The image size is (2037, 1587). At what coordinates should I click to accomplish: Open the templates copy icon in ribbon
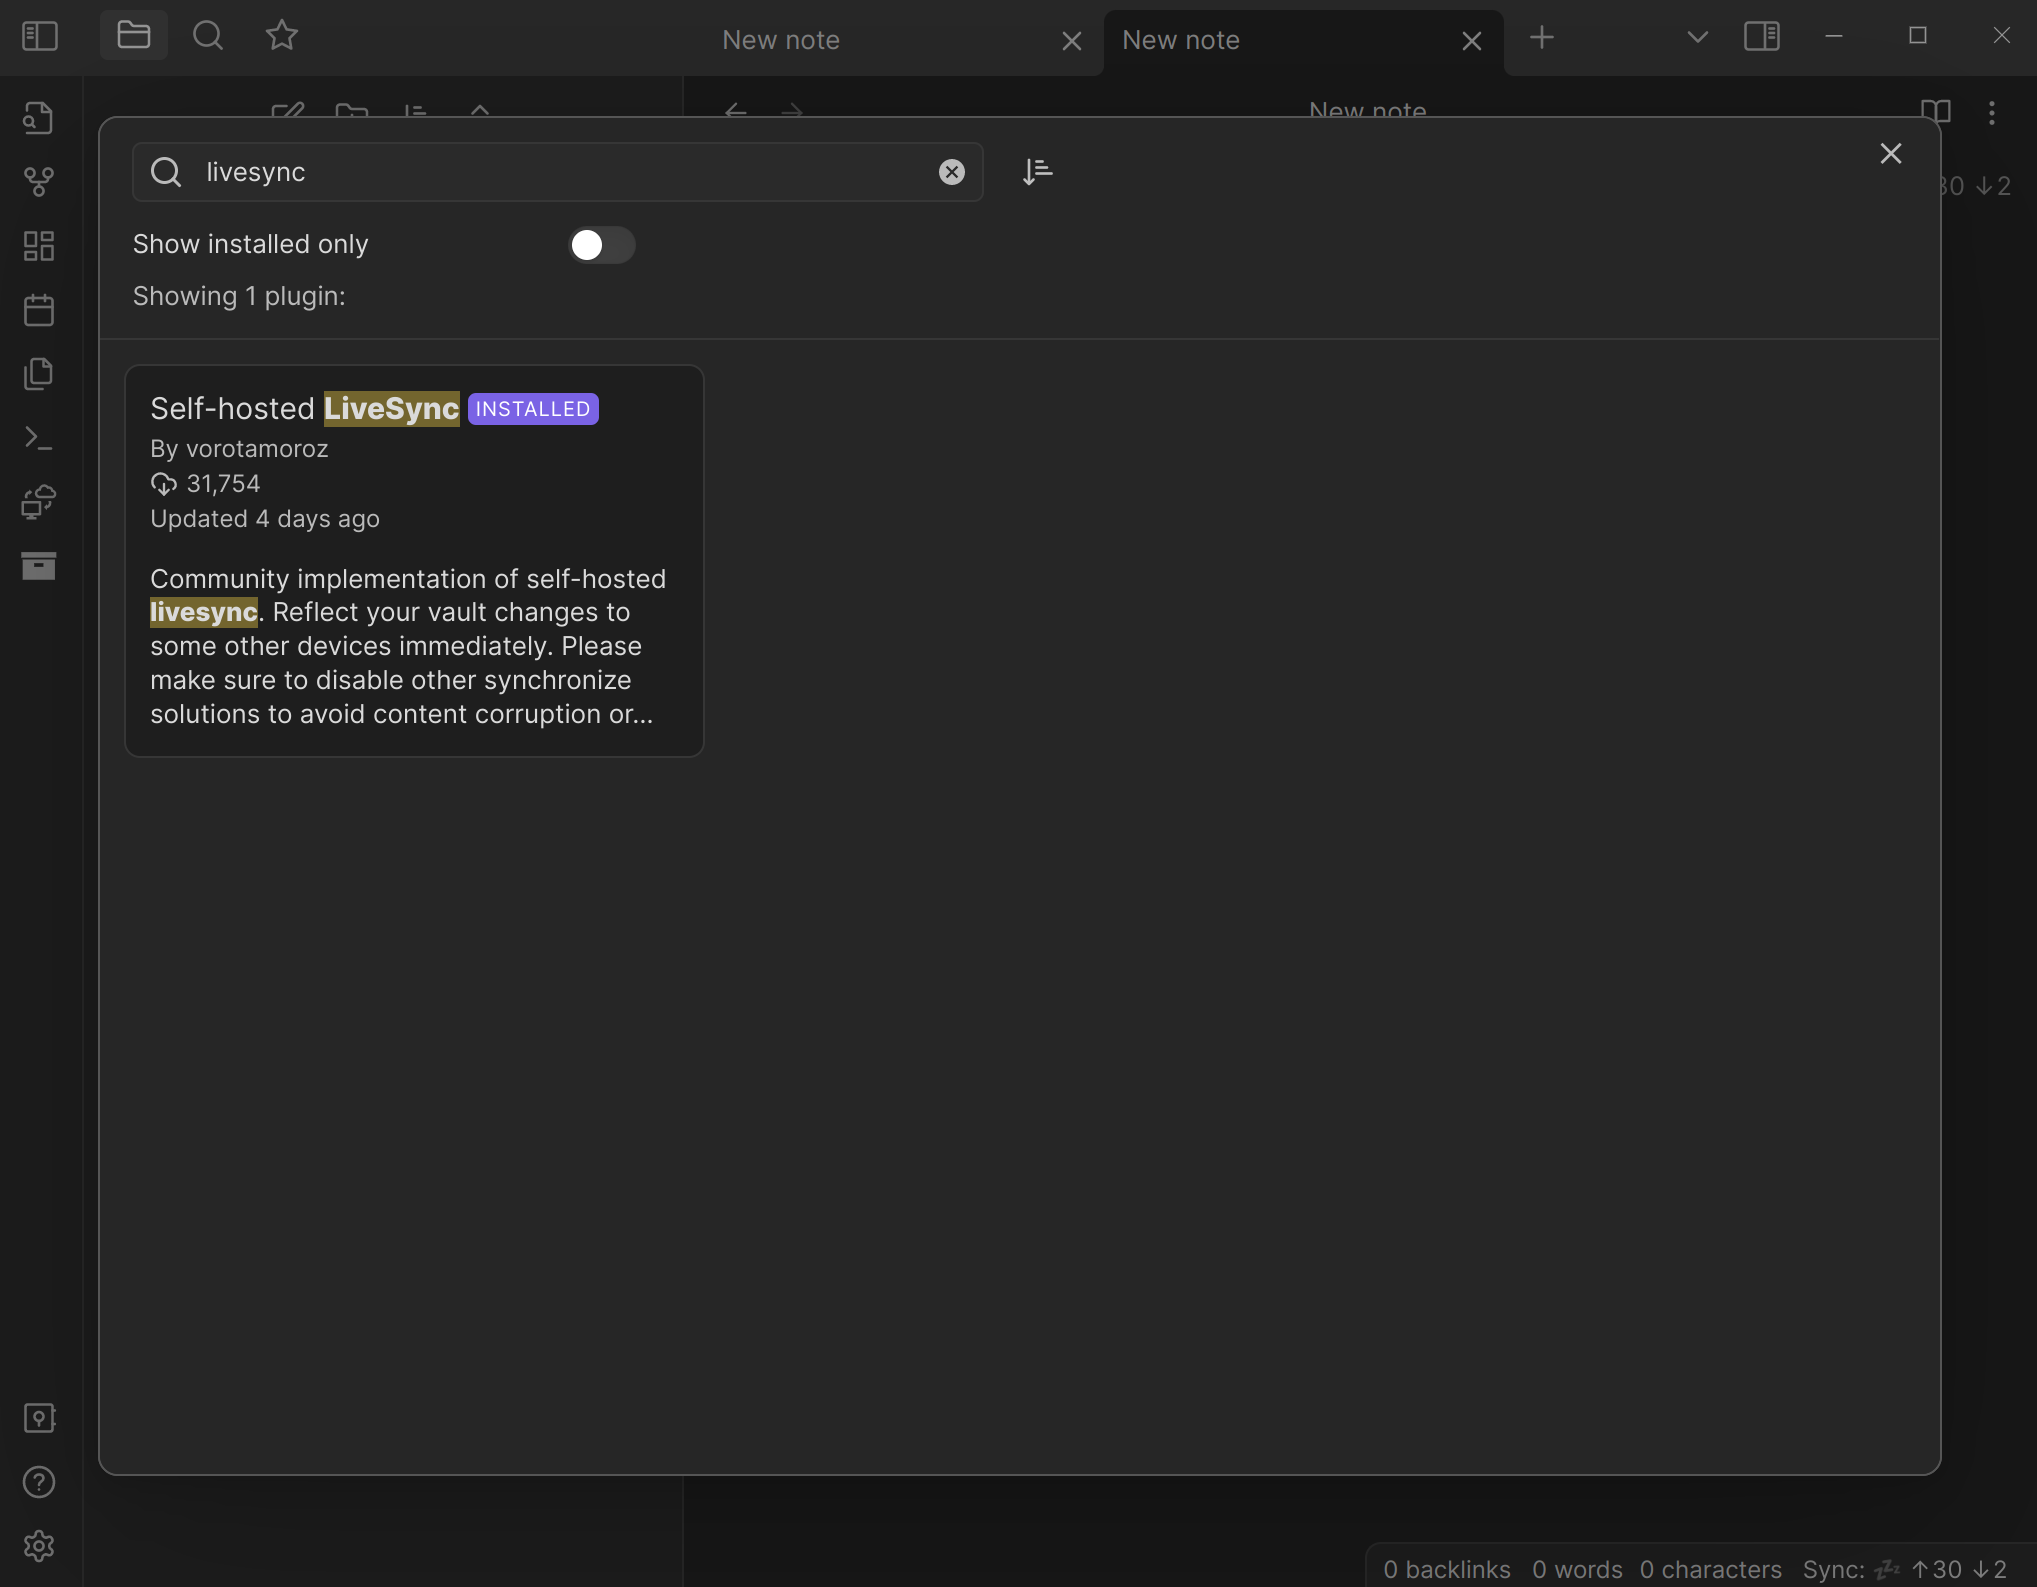click(39, 374)
